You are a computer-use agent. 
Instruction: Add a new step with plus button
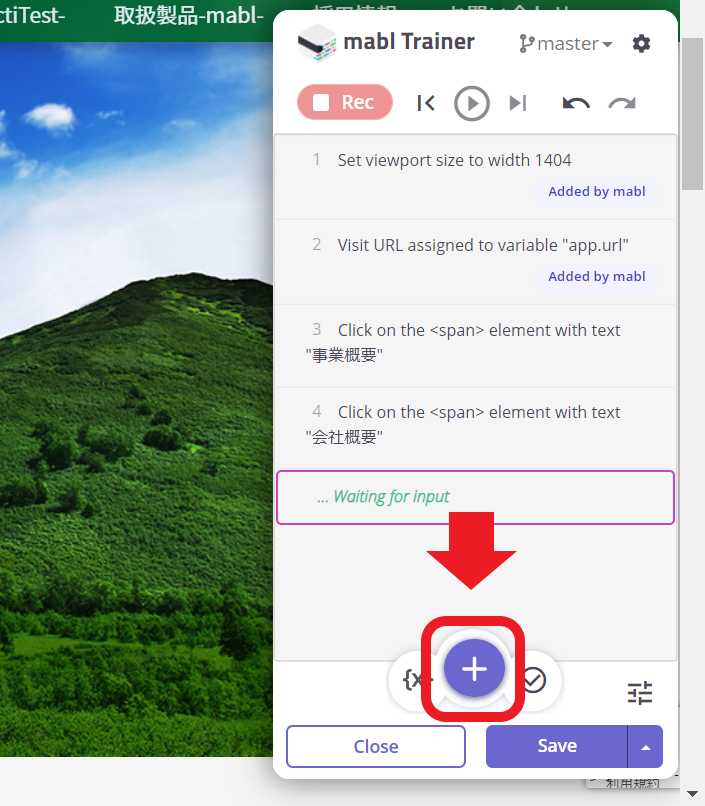click(x=474, y=668)
